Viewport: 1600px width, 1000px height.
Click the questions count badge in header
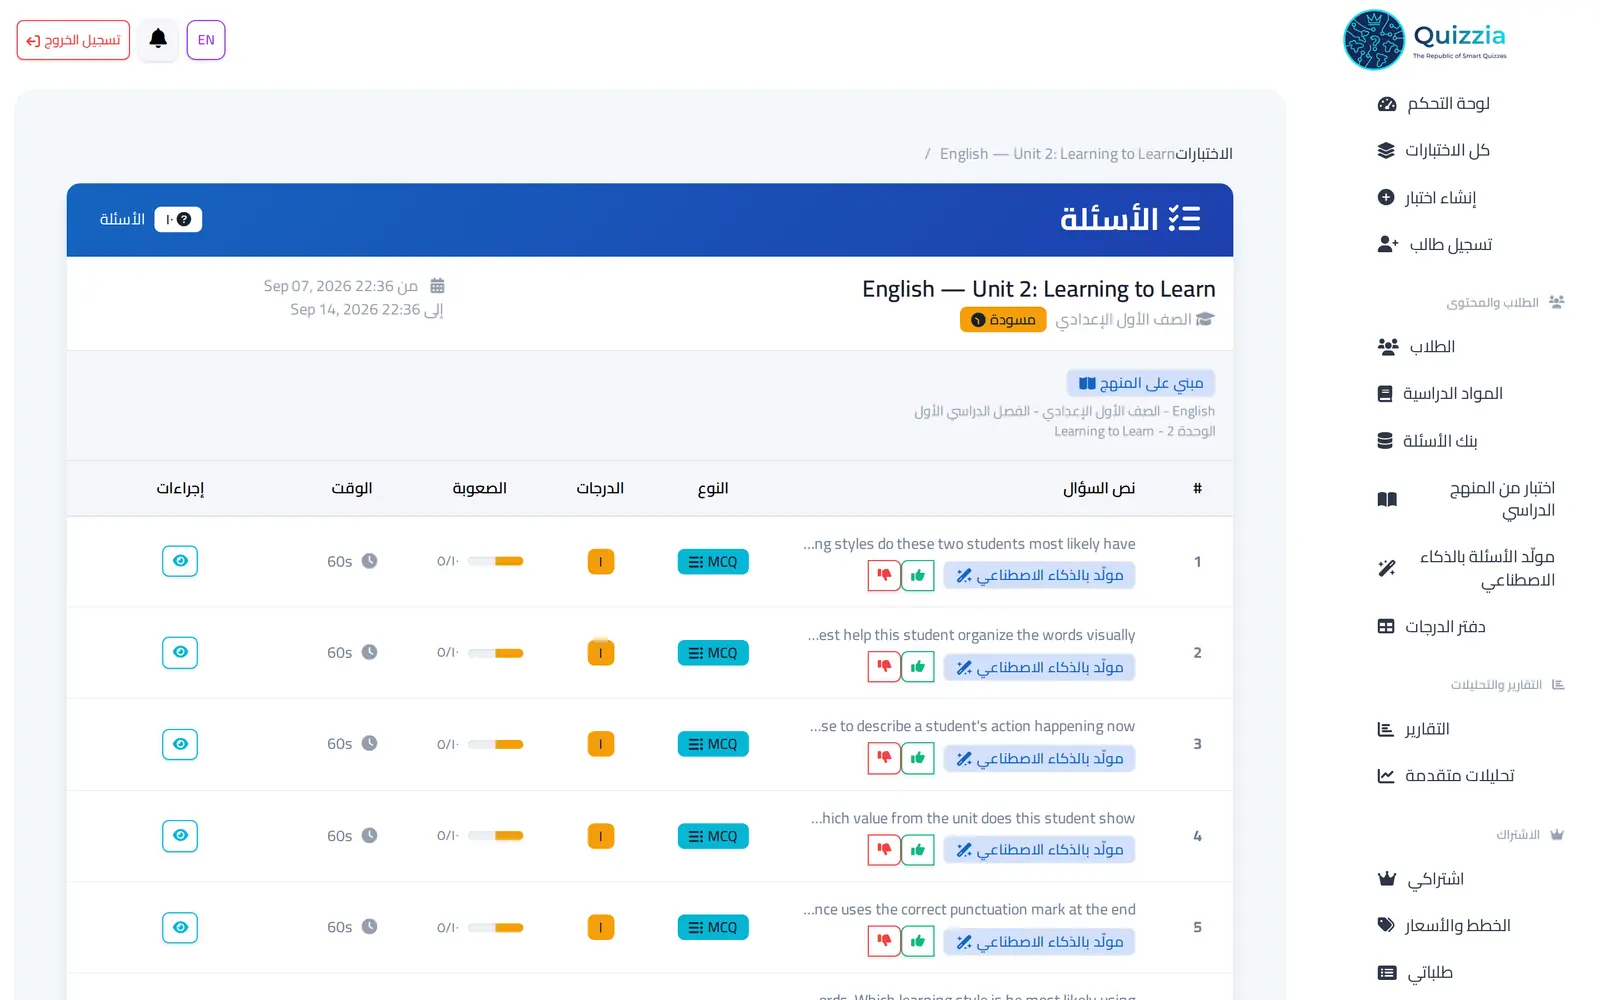[x=178, y=219]
